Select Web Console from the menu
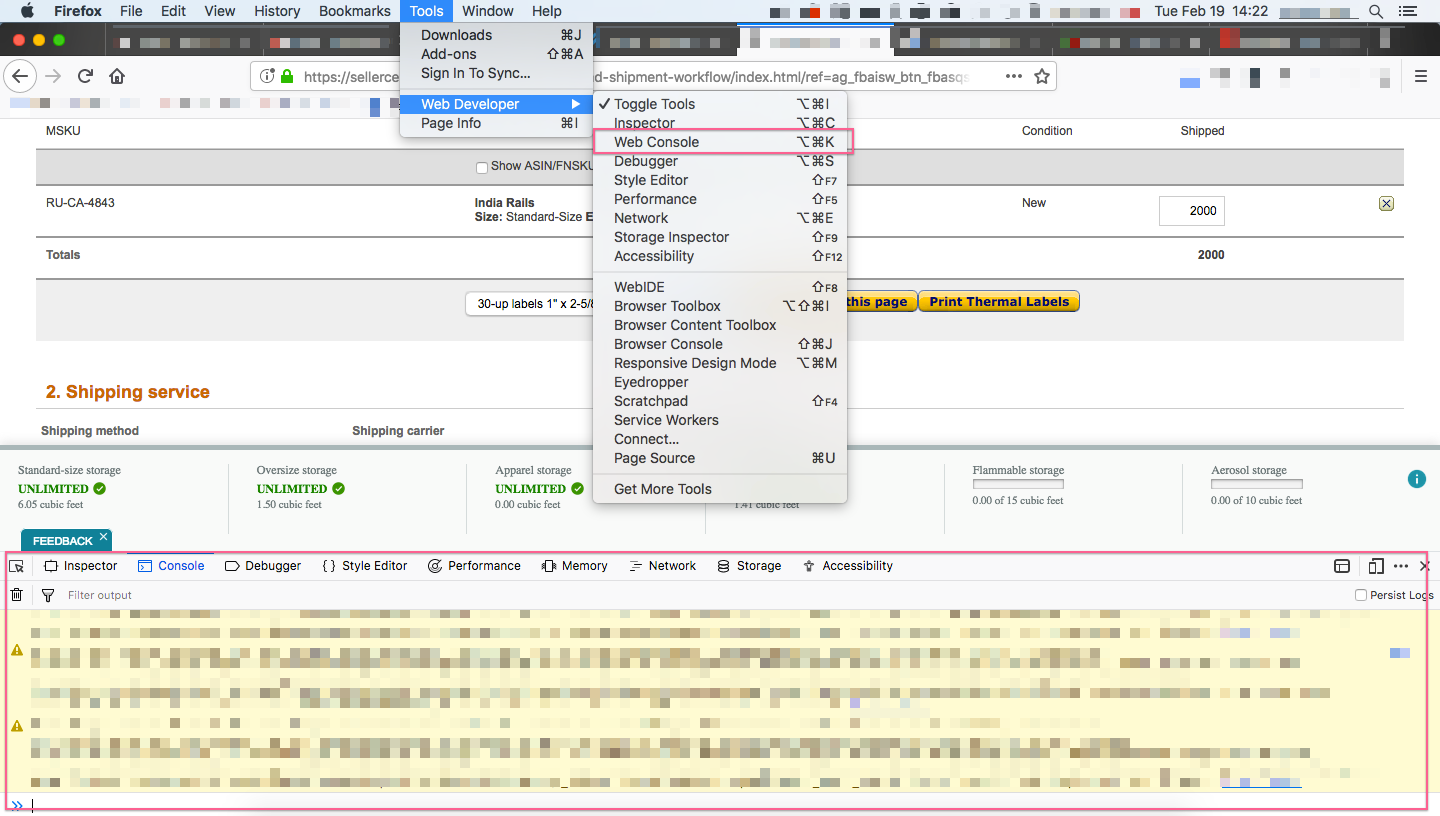The height and width of the screenshot is (816, 1440). pyautogui.click(x=656, y=142)
